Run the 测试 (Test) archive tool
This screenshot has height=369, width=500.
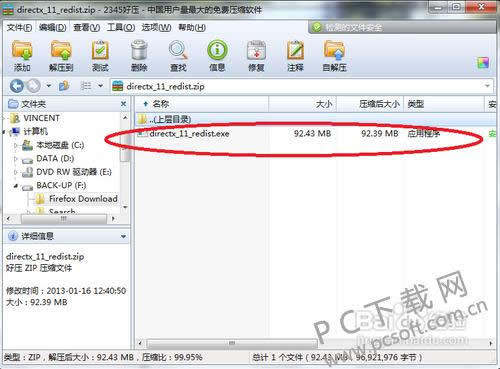(x=100, y=56)
